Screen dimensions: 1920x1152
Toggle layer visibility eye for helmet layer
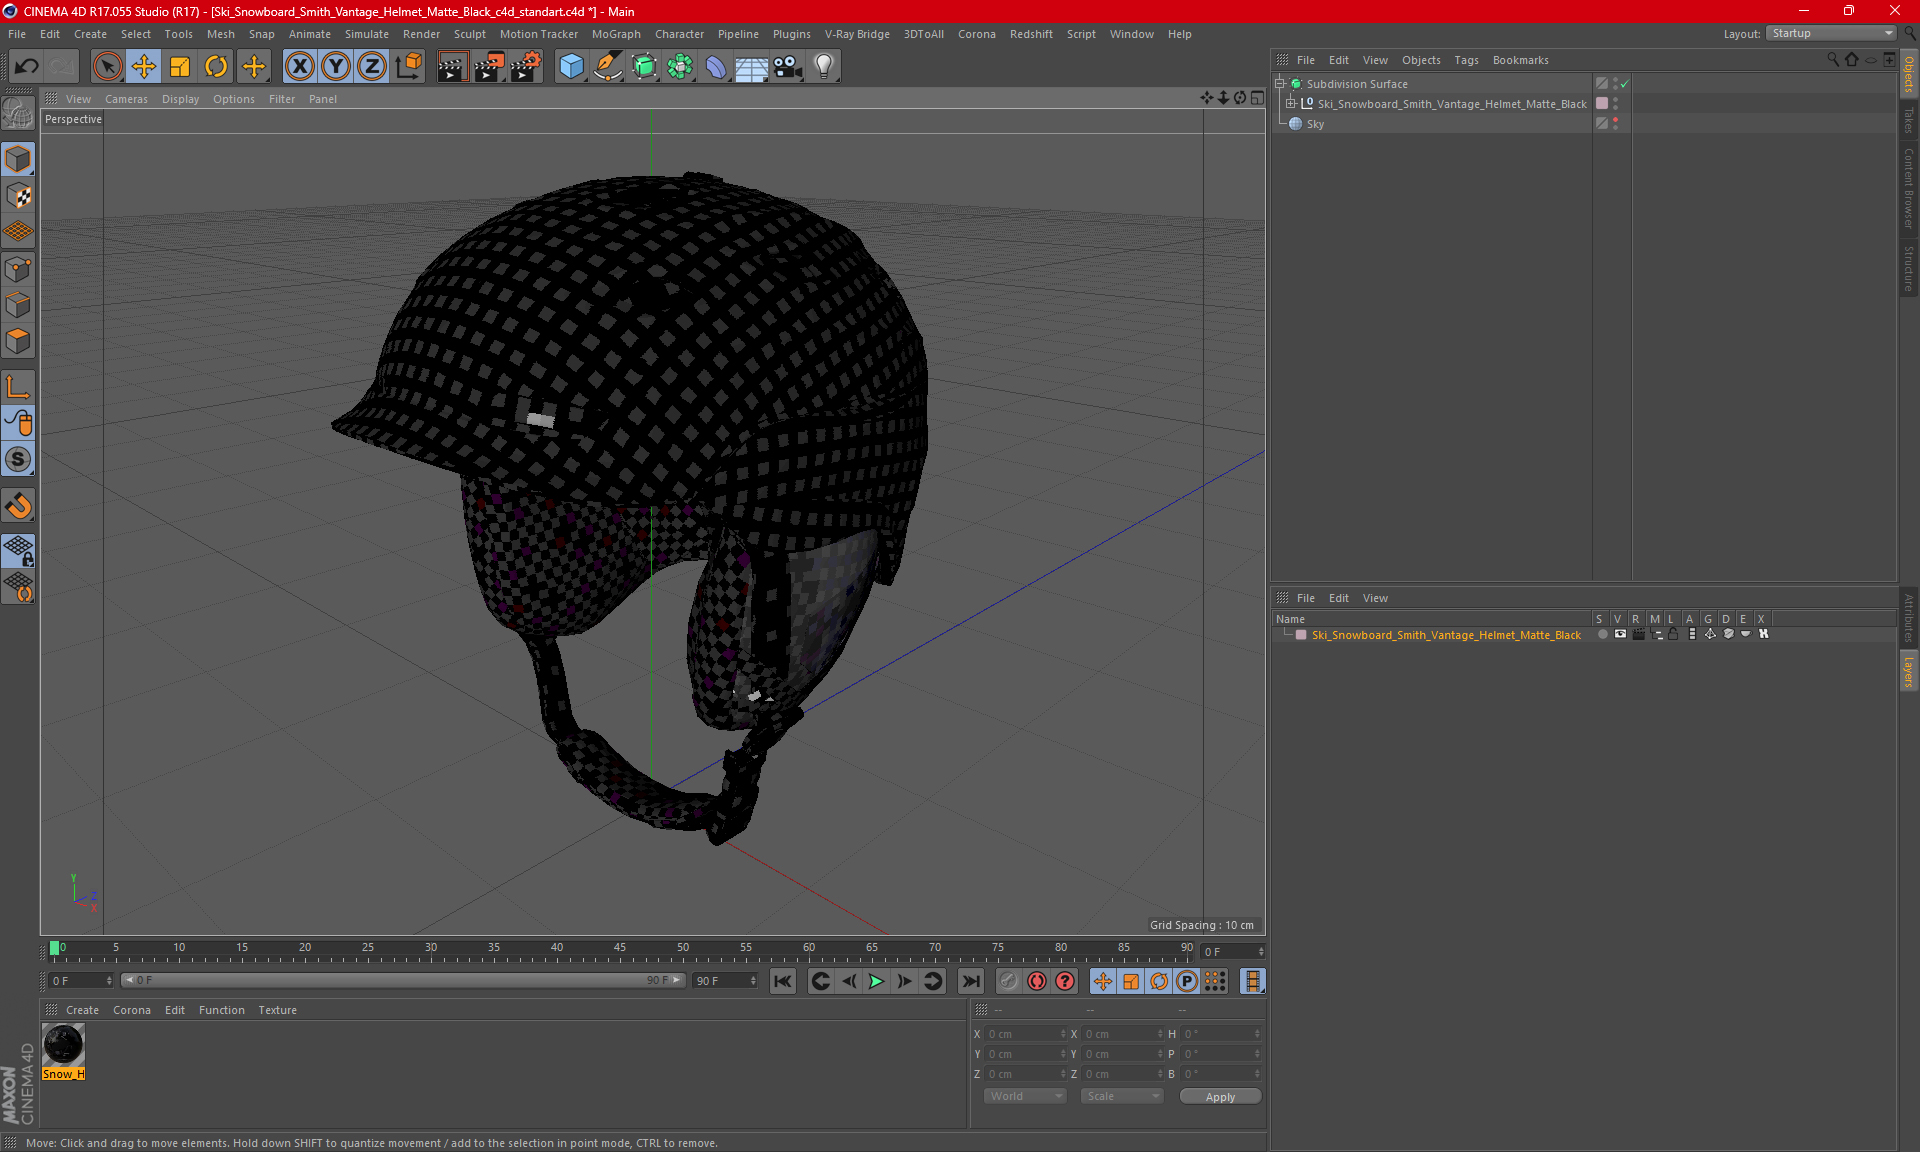[x=1620, y=634]
